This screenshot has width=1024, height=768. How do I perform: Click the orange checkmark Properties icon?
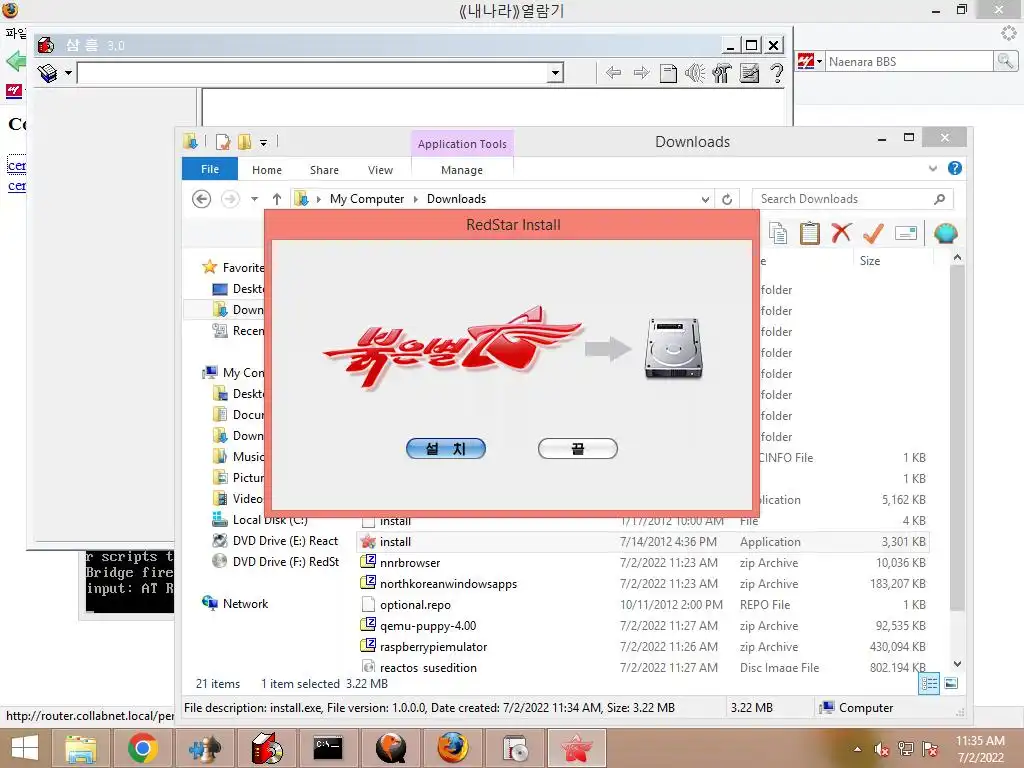click(873, 233)
